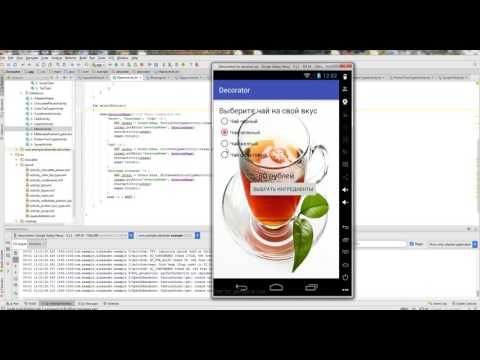Select the third tea radio button
The height and width of the screenshot is (360, 480).
coord(225,143)
